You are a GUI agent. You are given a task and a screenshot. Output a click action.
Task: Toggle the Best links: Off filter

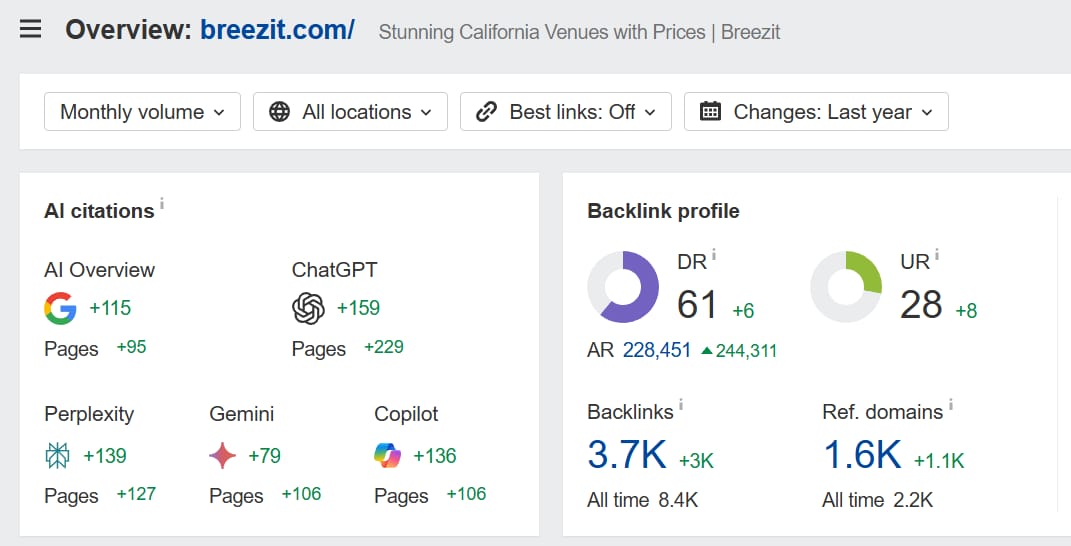(x=565, y=112)
